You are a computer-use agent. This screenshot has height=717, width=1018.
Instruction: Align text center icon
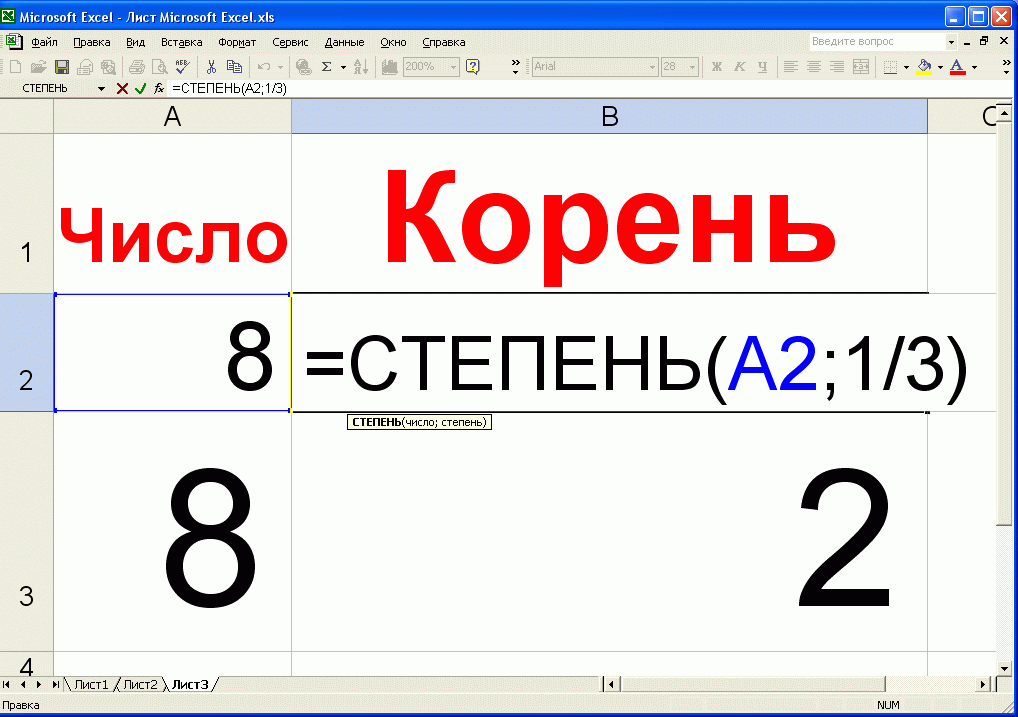(813, 66)
